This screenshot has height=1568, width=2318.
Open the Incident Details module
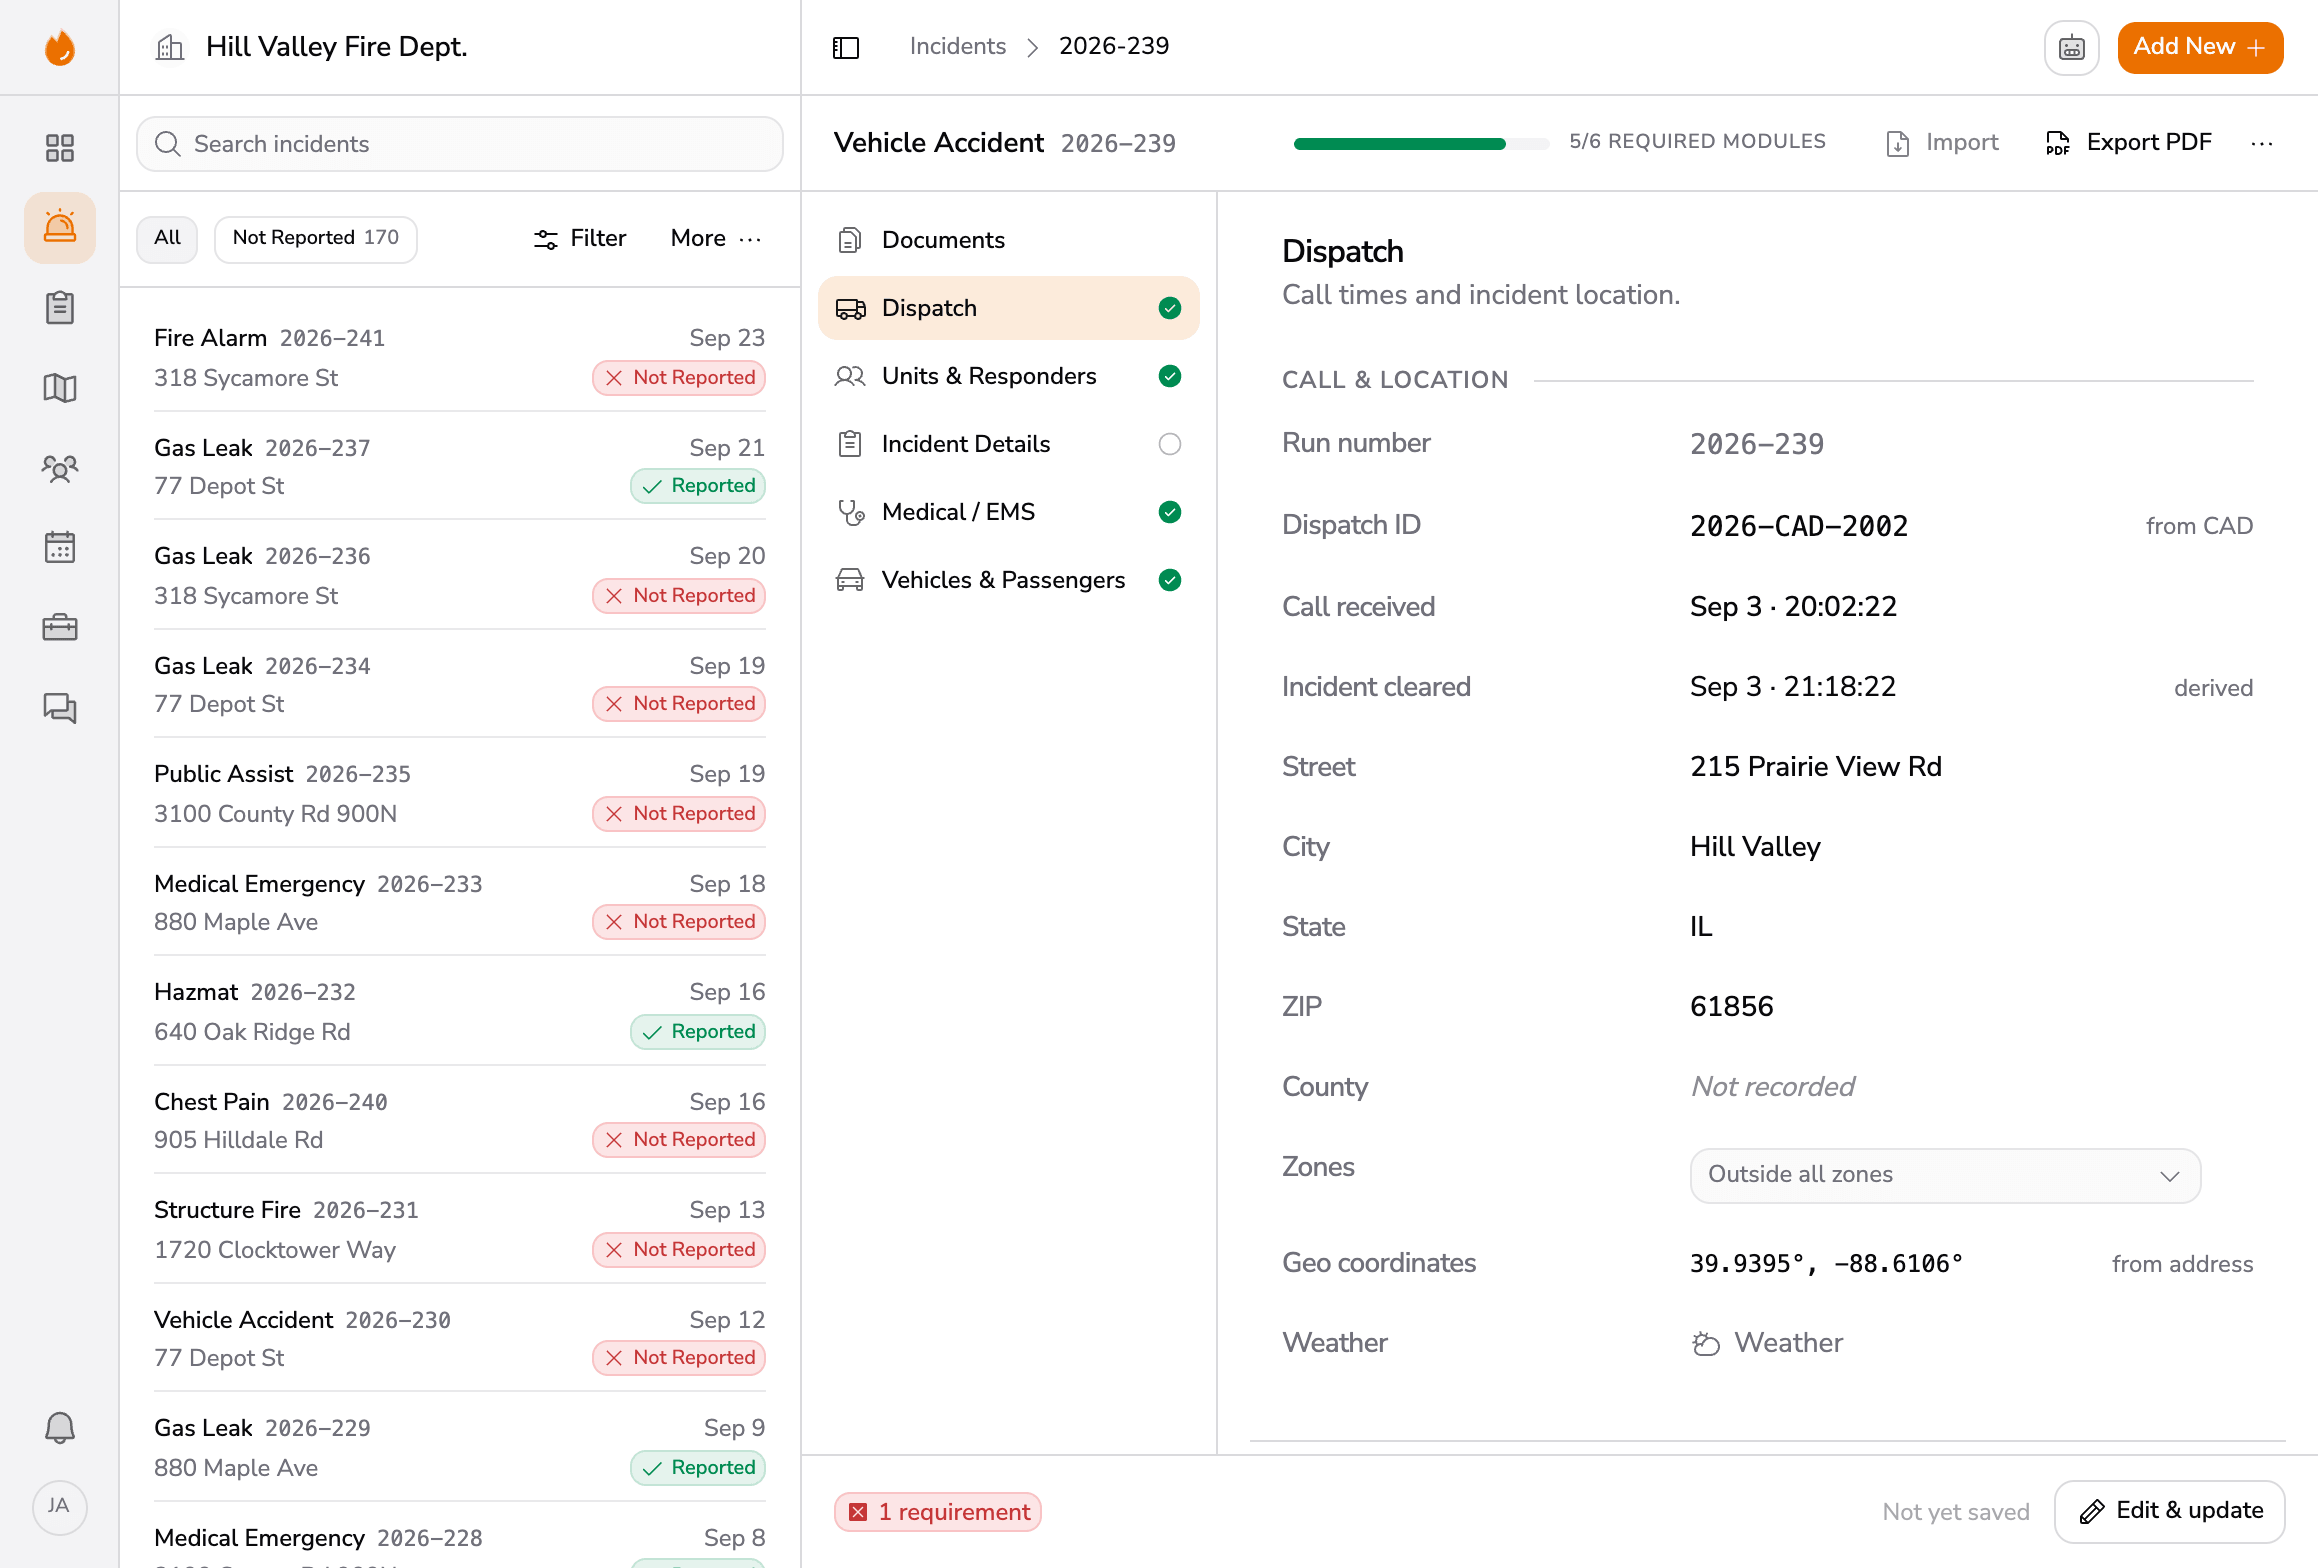point(1008,444)
